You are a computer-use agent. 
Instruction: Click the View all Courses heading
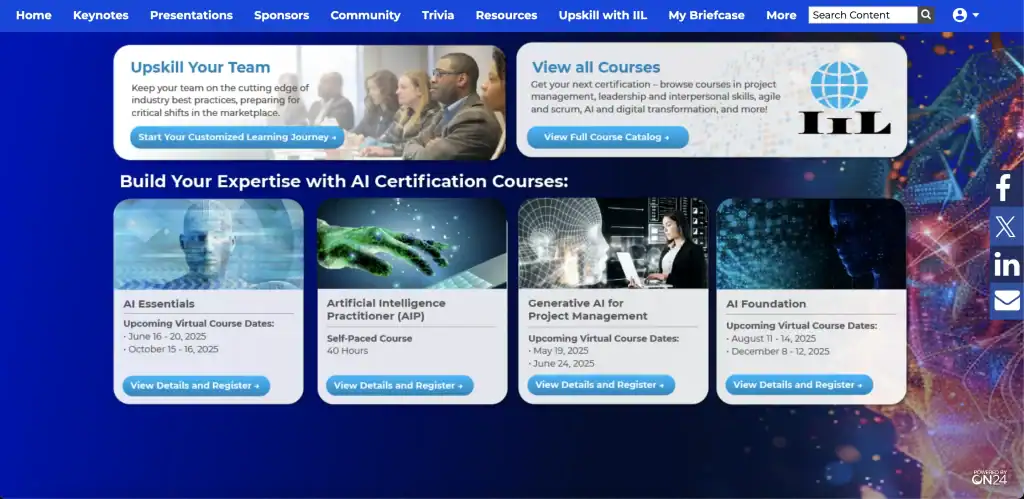pos(596,67)
